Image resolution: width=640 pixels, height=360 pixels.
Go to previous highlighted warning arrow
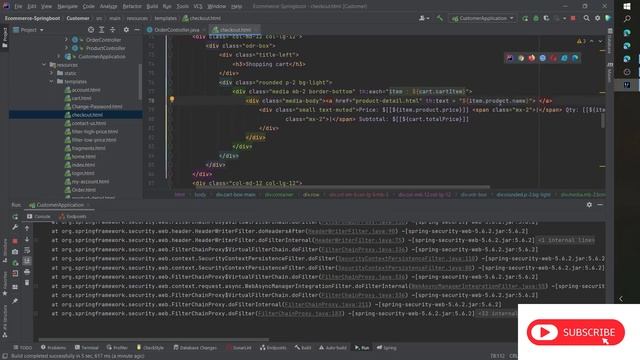[x=591, y=41]
